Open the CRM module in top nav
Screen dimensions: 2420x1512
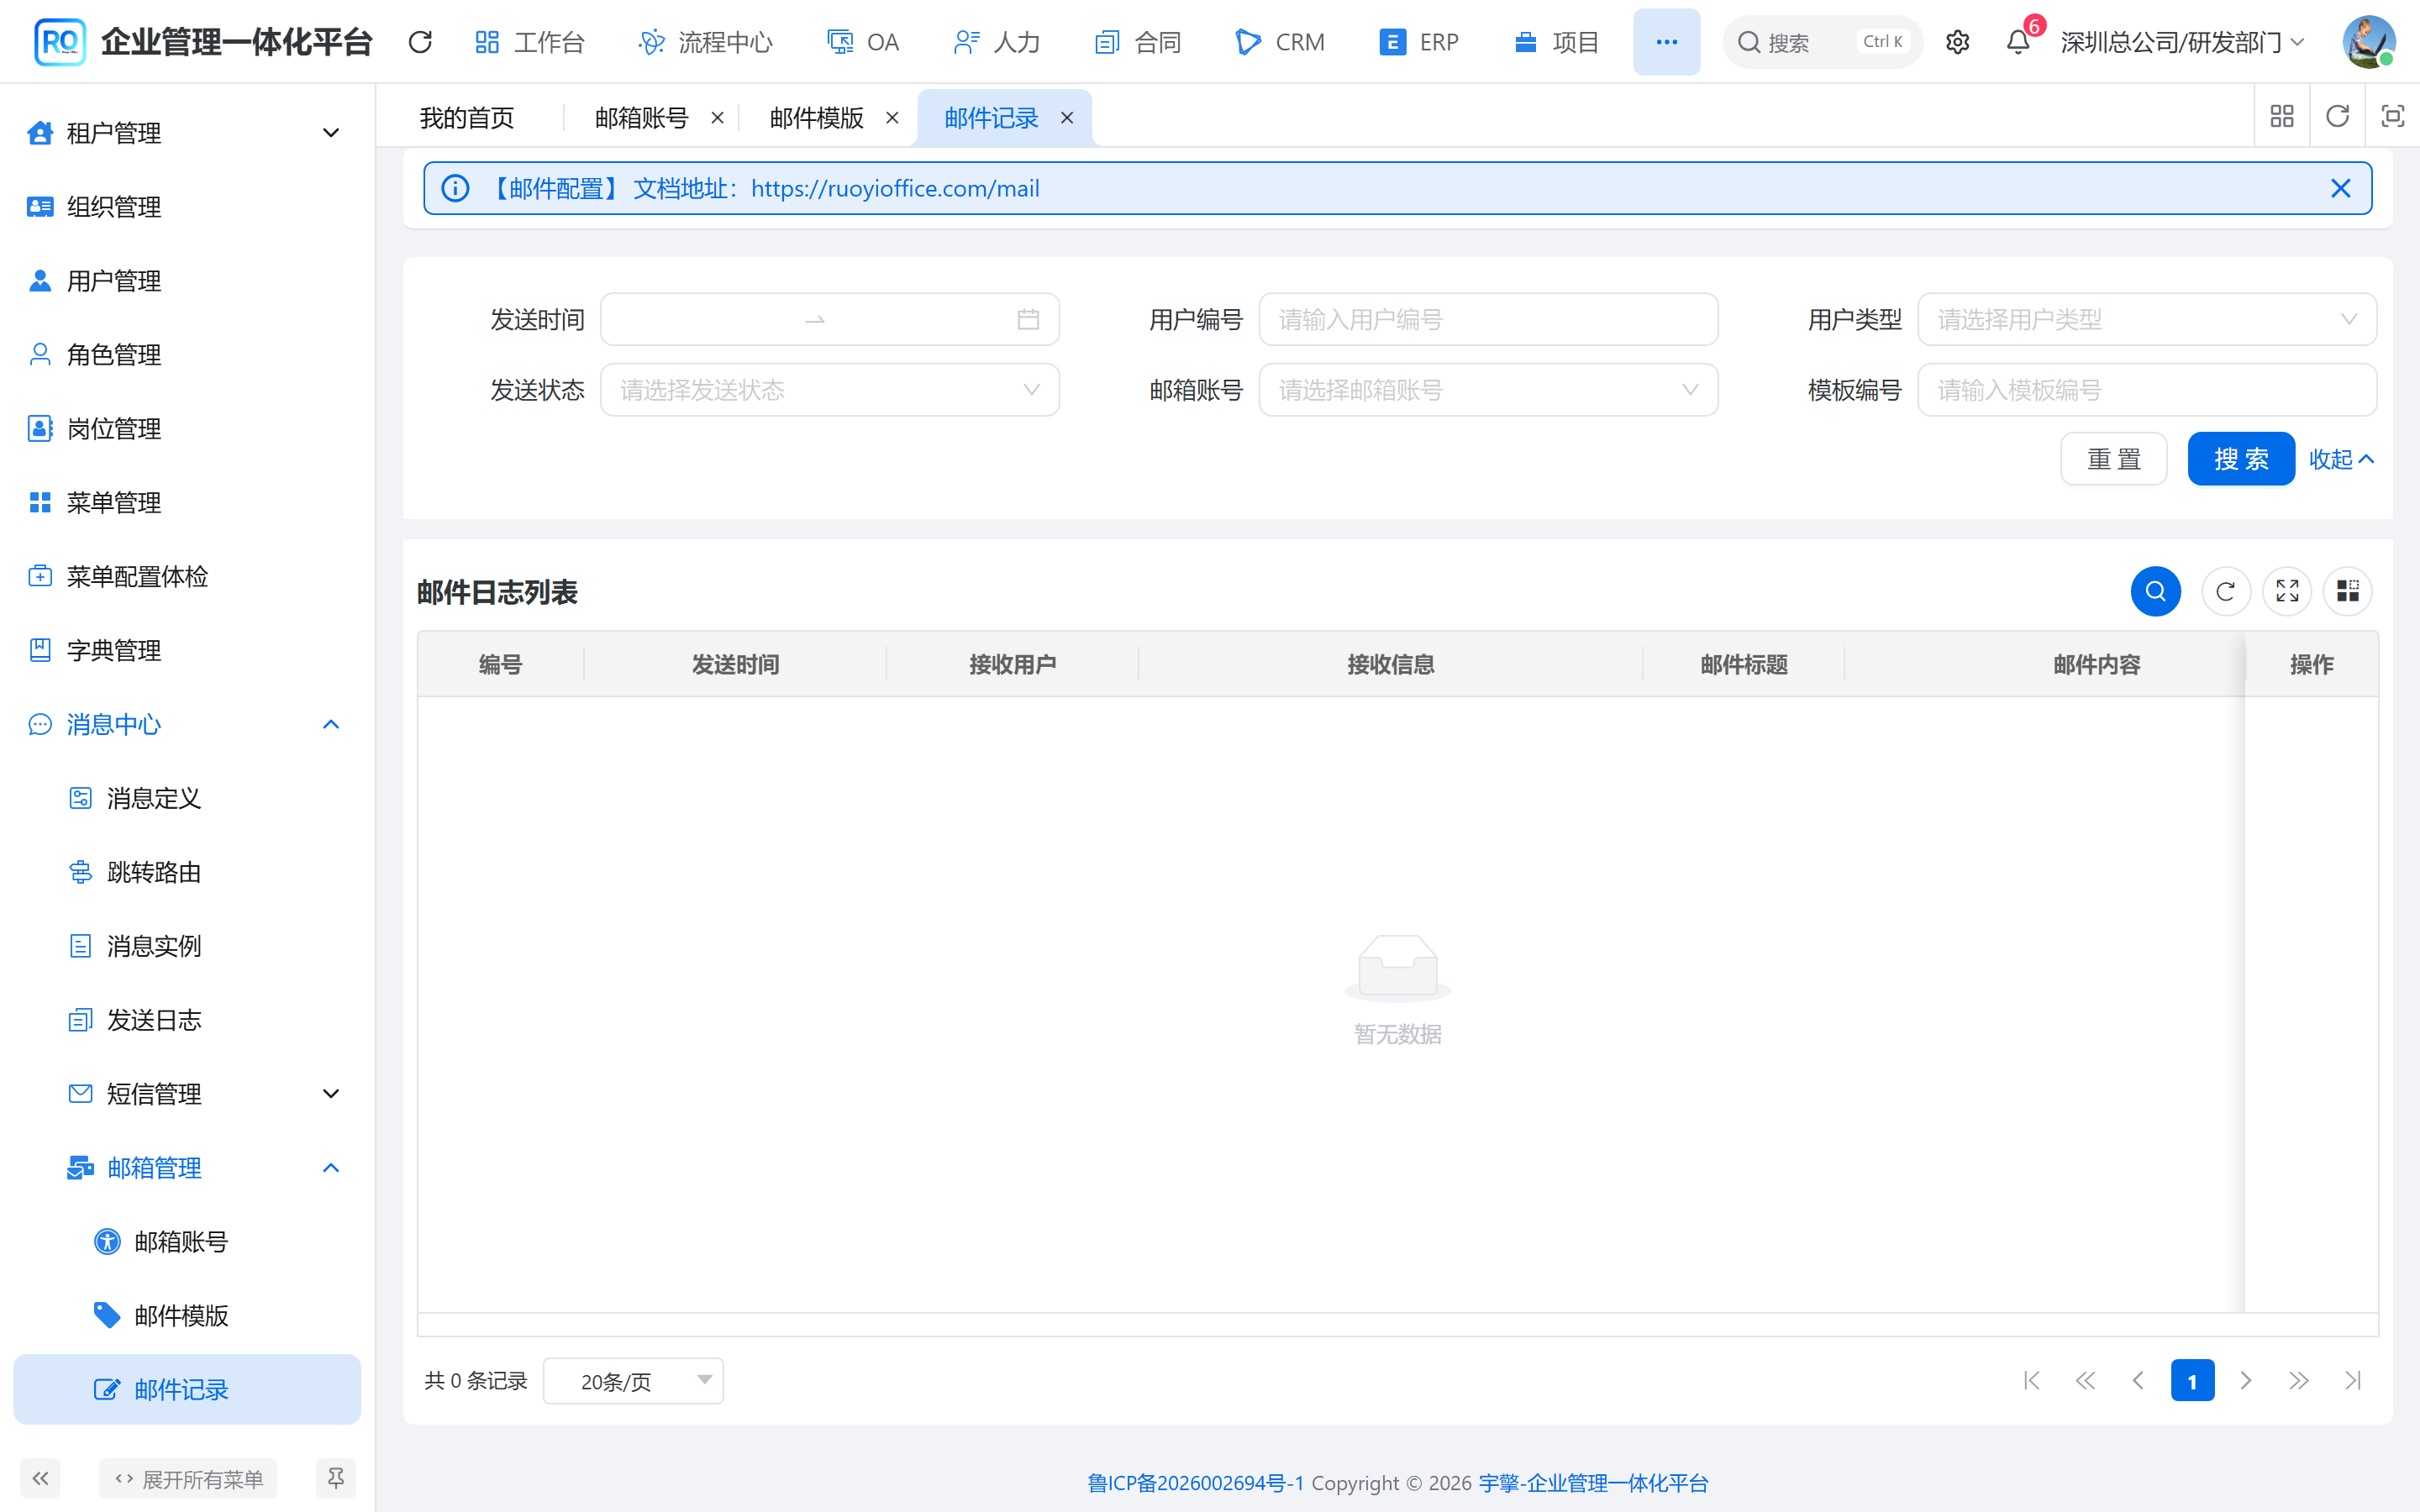1281,42
